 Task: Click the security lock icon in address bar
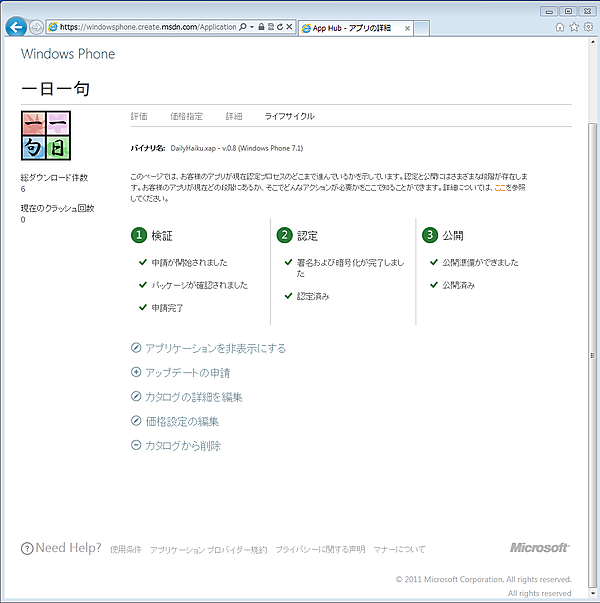[x=261, y=27]
